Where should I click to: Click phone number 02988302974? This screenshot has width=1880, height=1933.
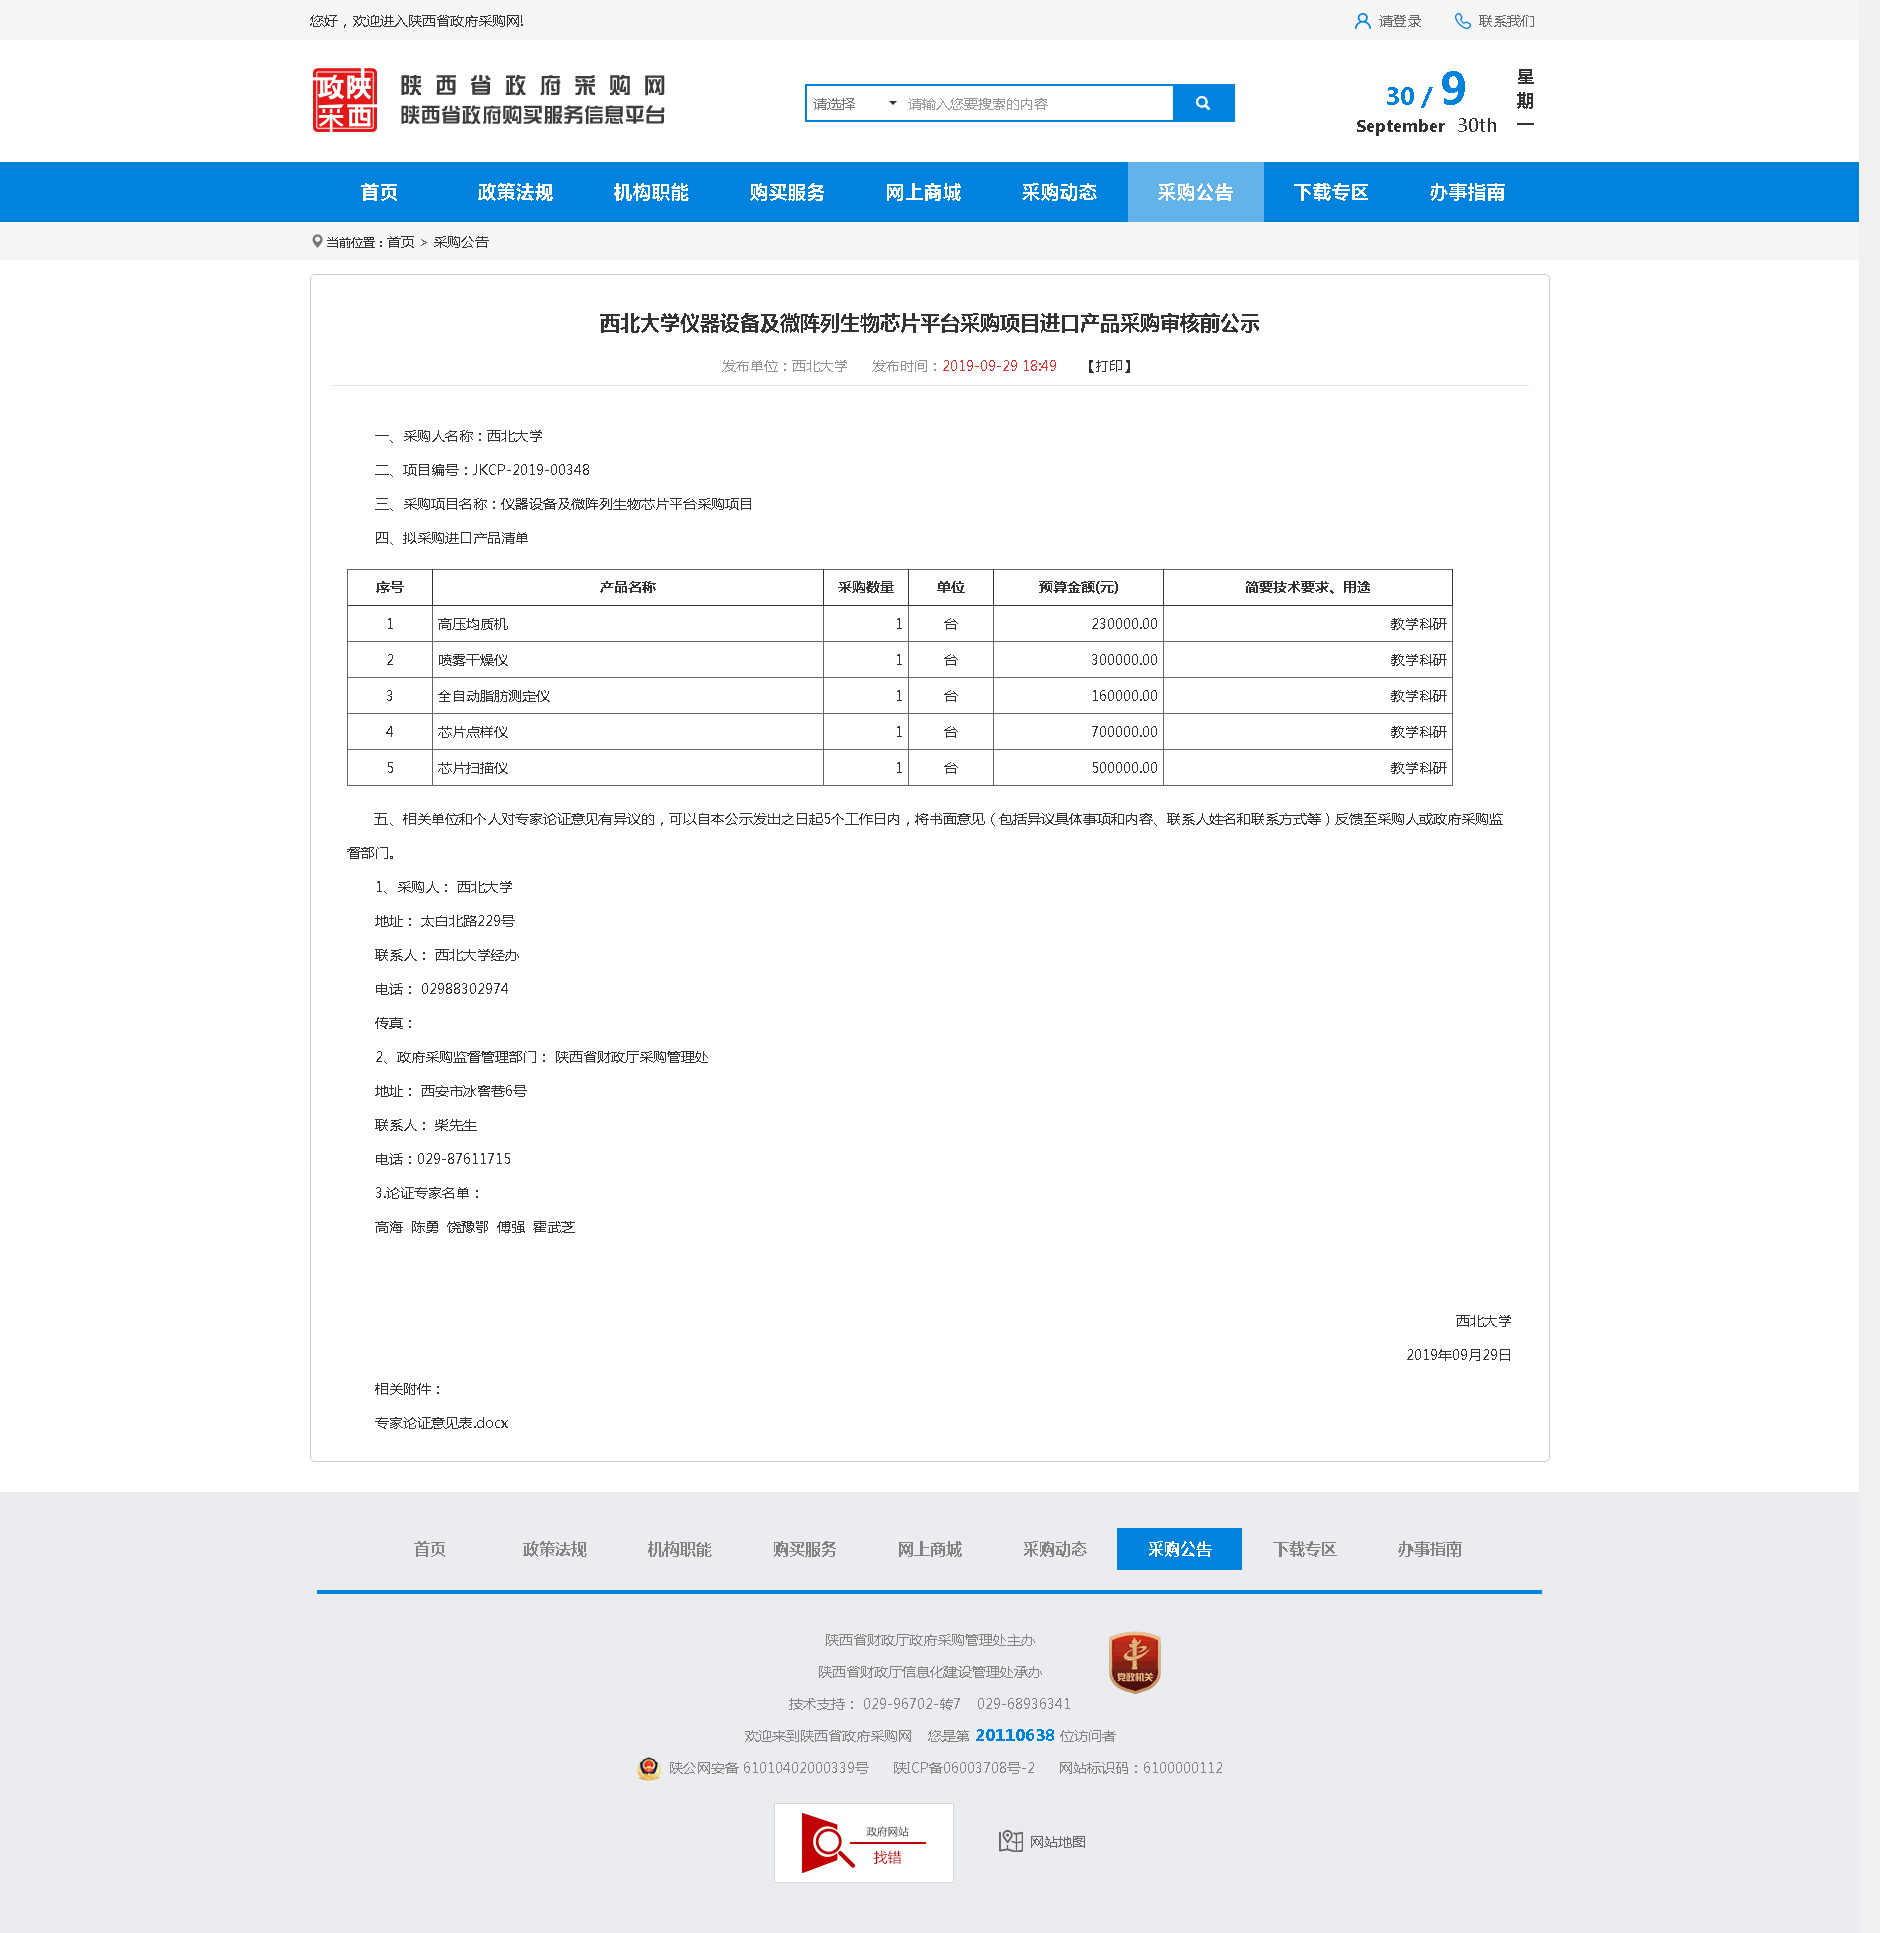(x=465, y=989)
